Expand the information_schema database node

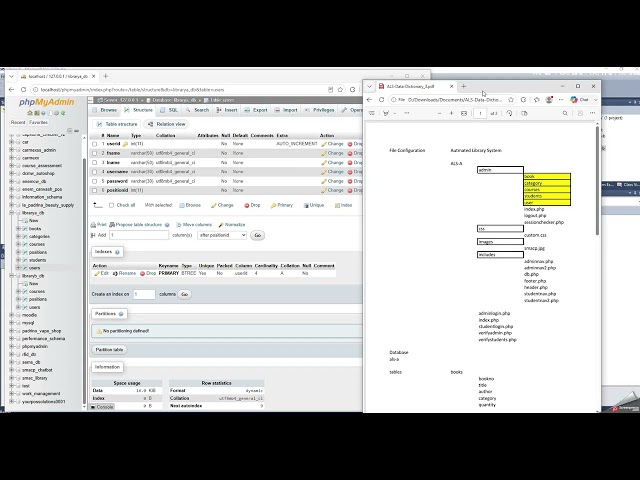click(12, 197)
